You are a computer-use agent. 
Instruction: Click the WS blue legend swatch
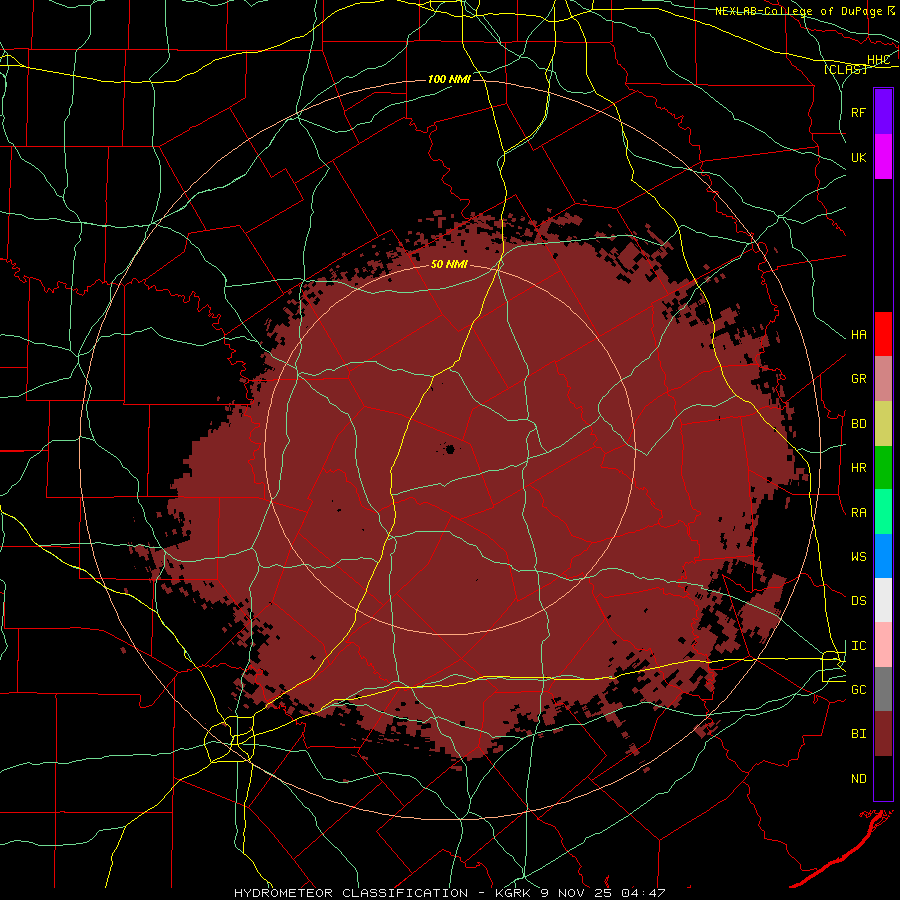pyautogui.click(x=883, y=556)
